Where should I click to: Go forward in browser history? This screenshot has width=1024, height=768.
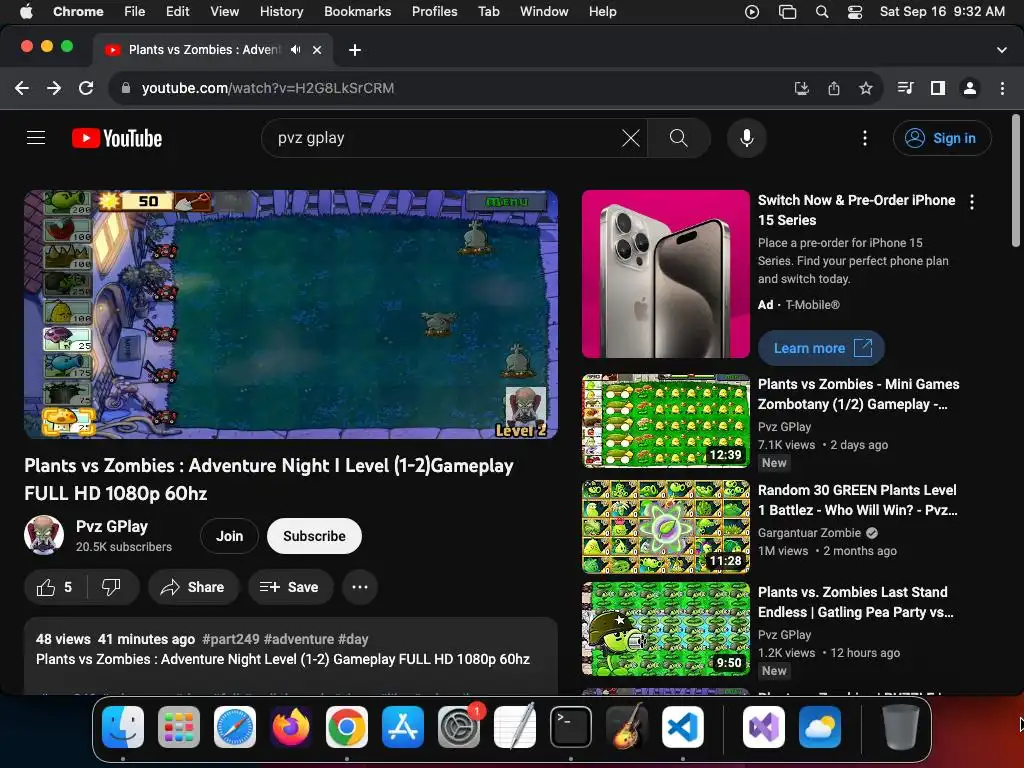pos(54,88)
